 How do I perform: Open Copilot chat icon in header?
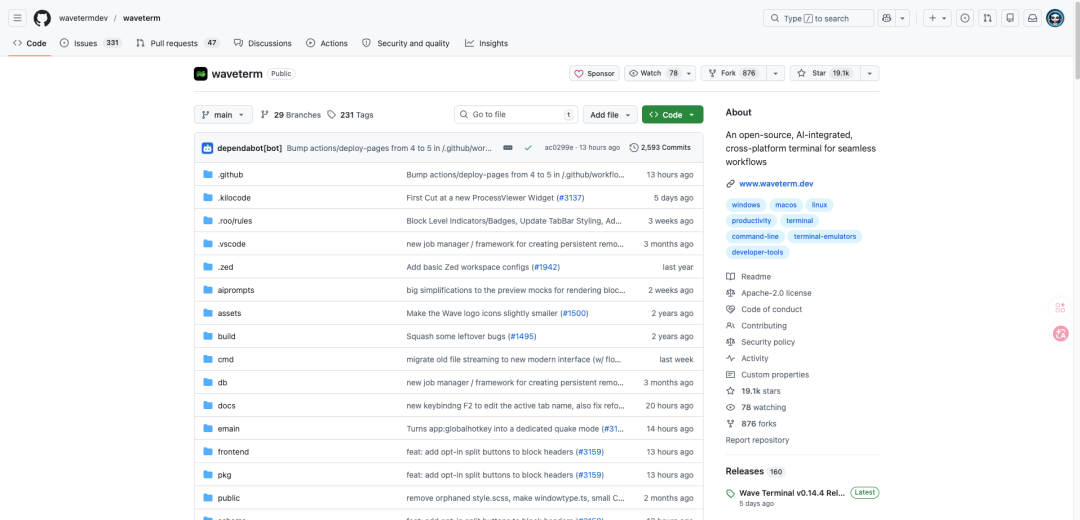pyautogui.click(x=886, y=18)
